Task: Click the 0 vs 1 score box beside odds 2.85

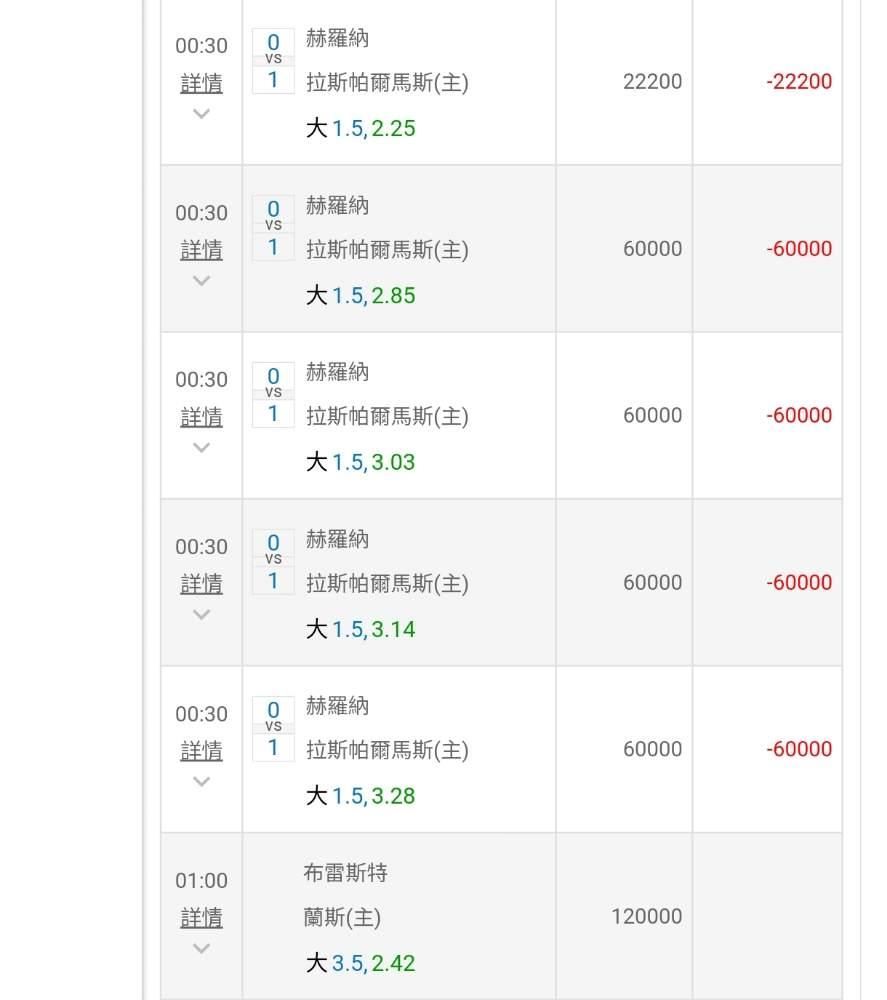Action: (x=273, y=228)
